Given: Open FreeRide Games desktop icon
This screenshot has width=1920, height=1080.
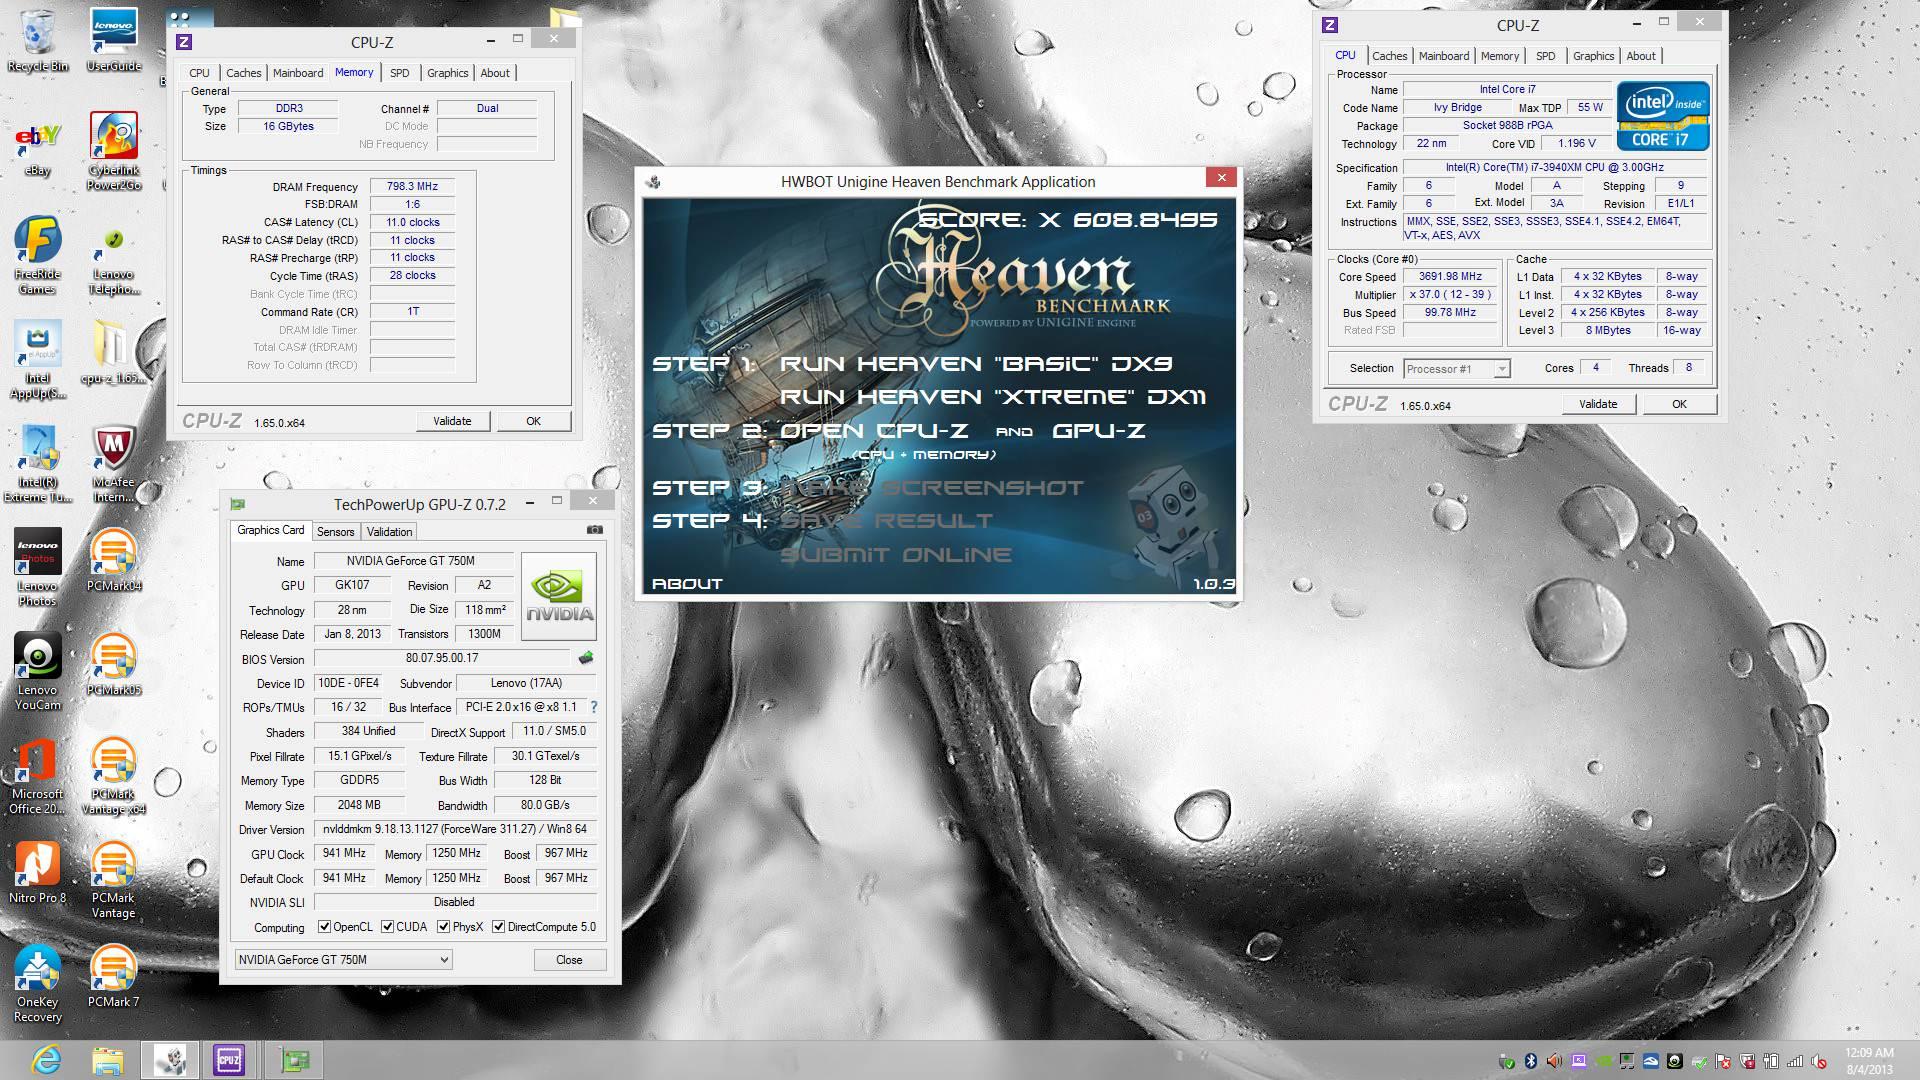Looking at the screenshot, I should [x=37, y=254].
